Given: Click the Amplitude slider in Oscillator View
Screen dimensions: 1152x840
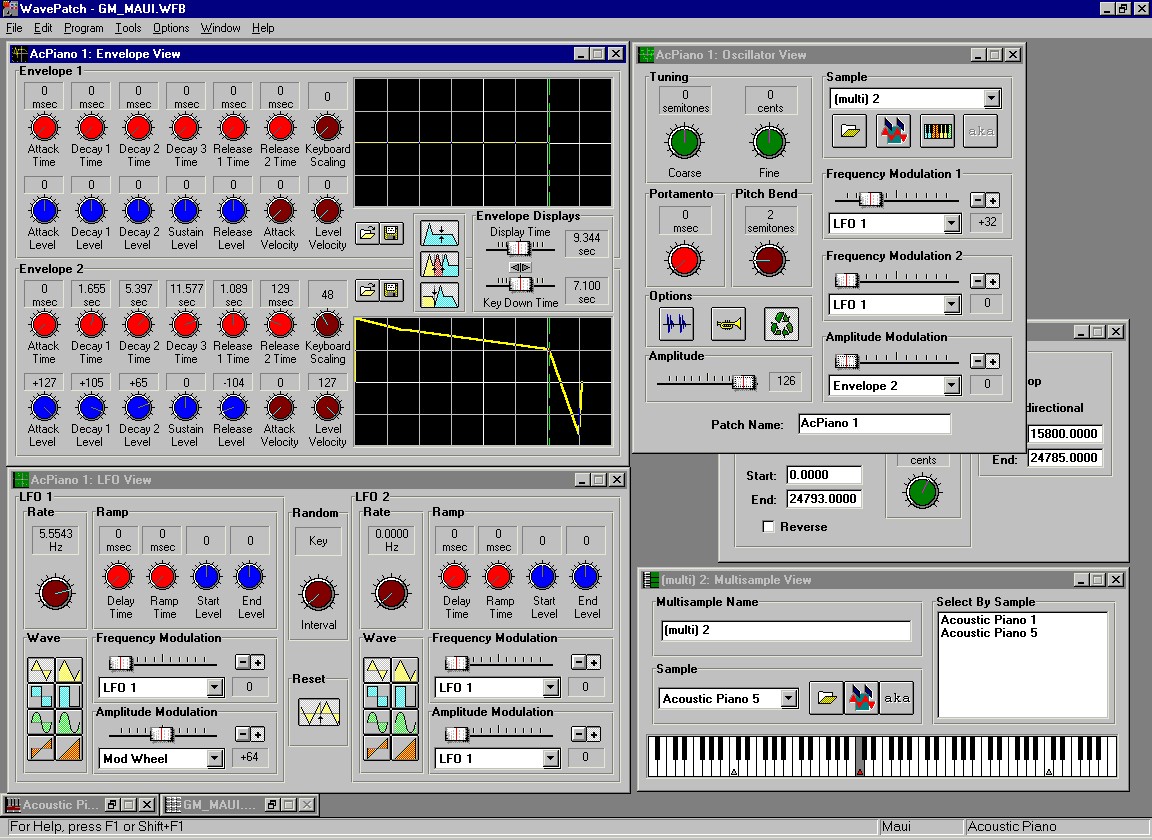Looking at the screenshot, I should tap(707, 381).
